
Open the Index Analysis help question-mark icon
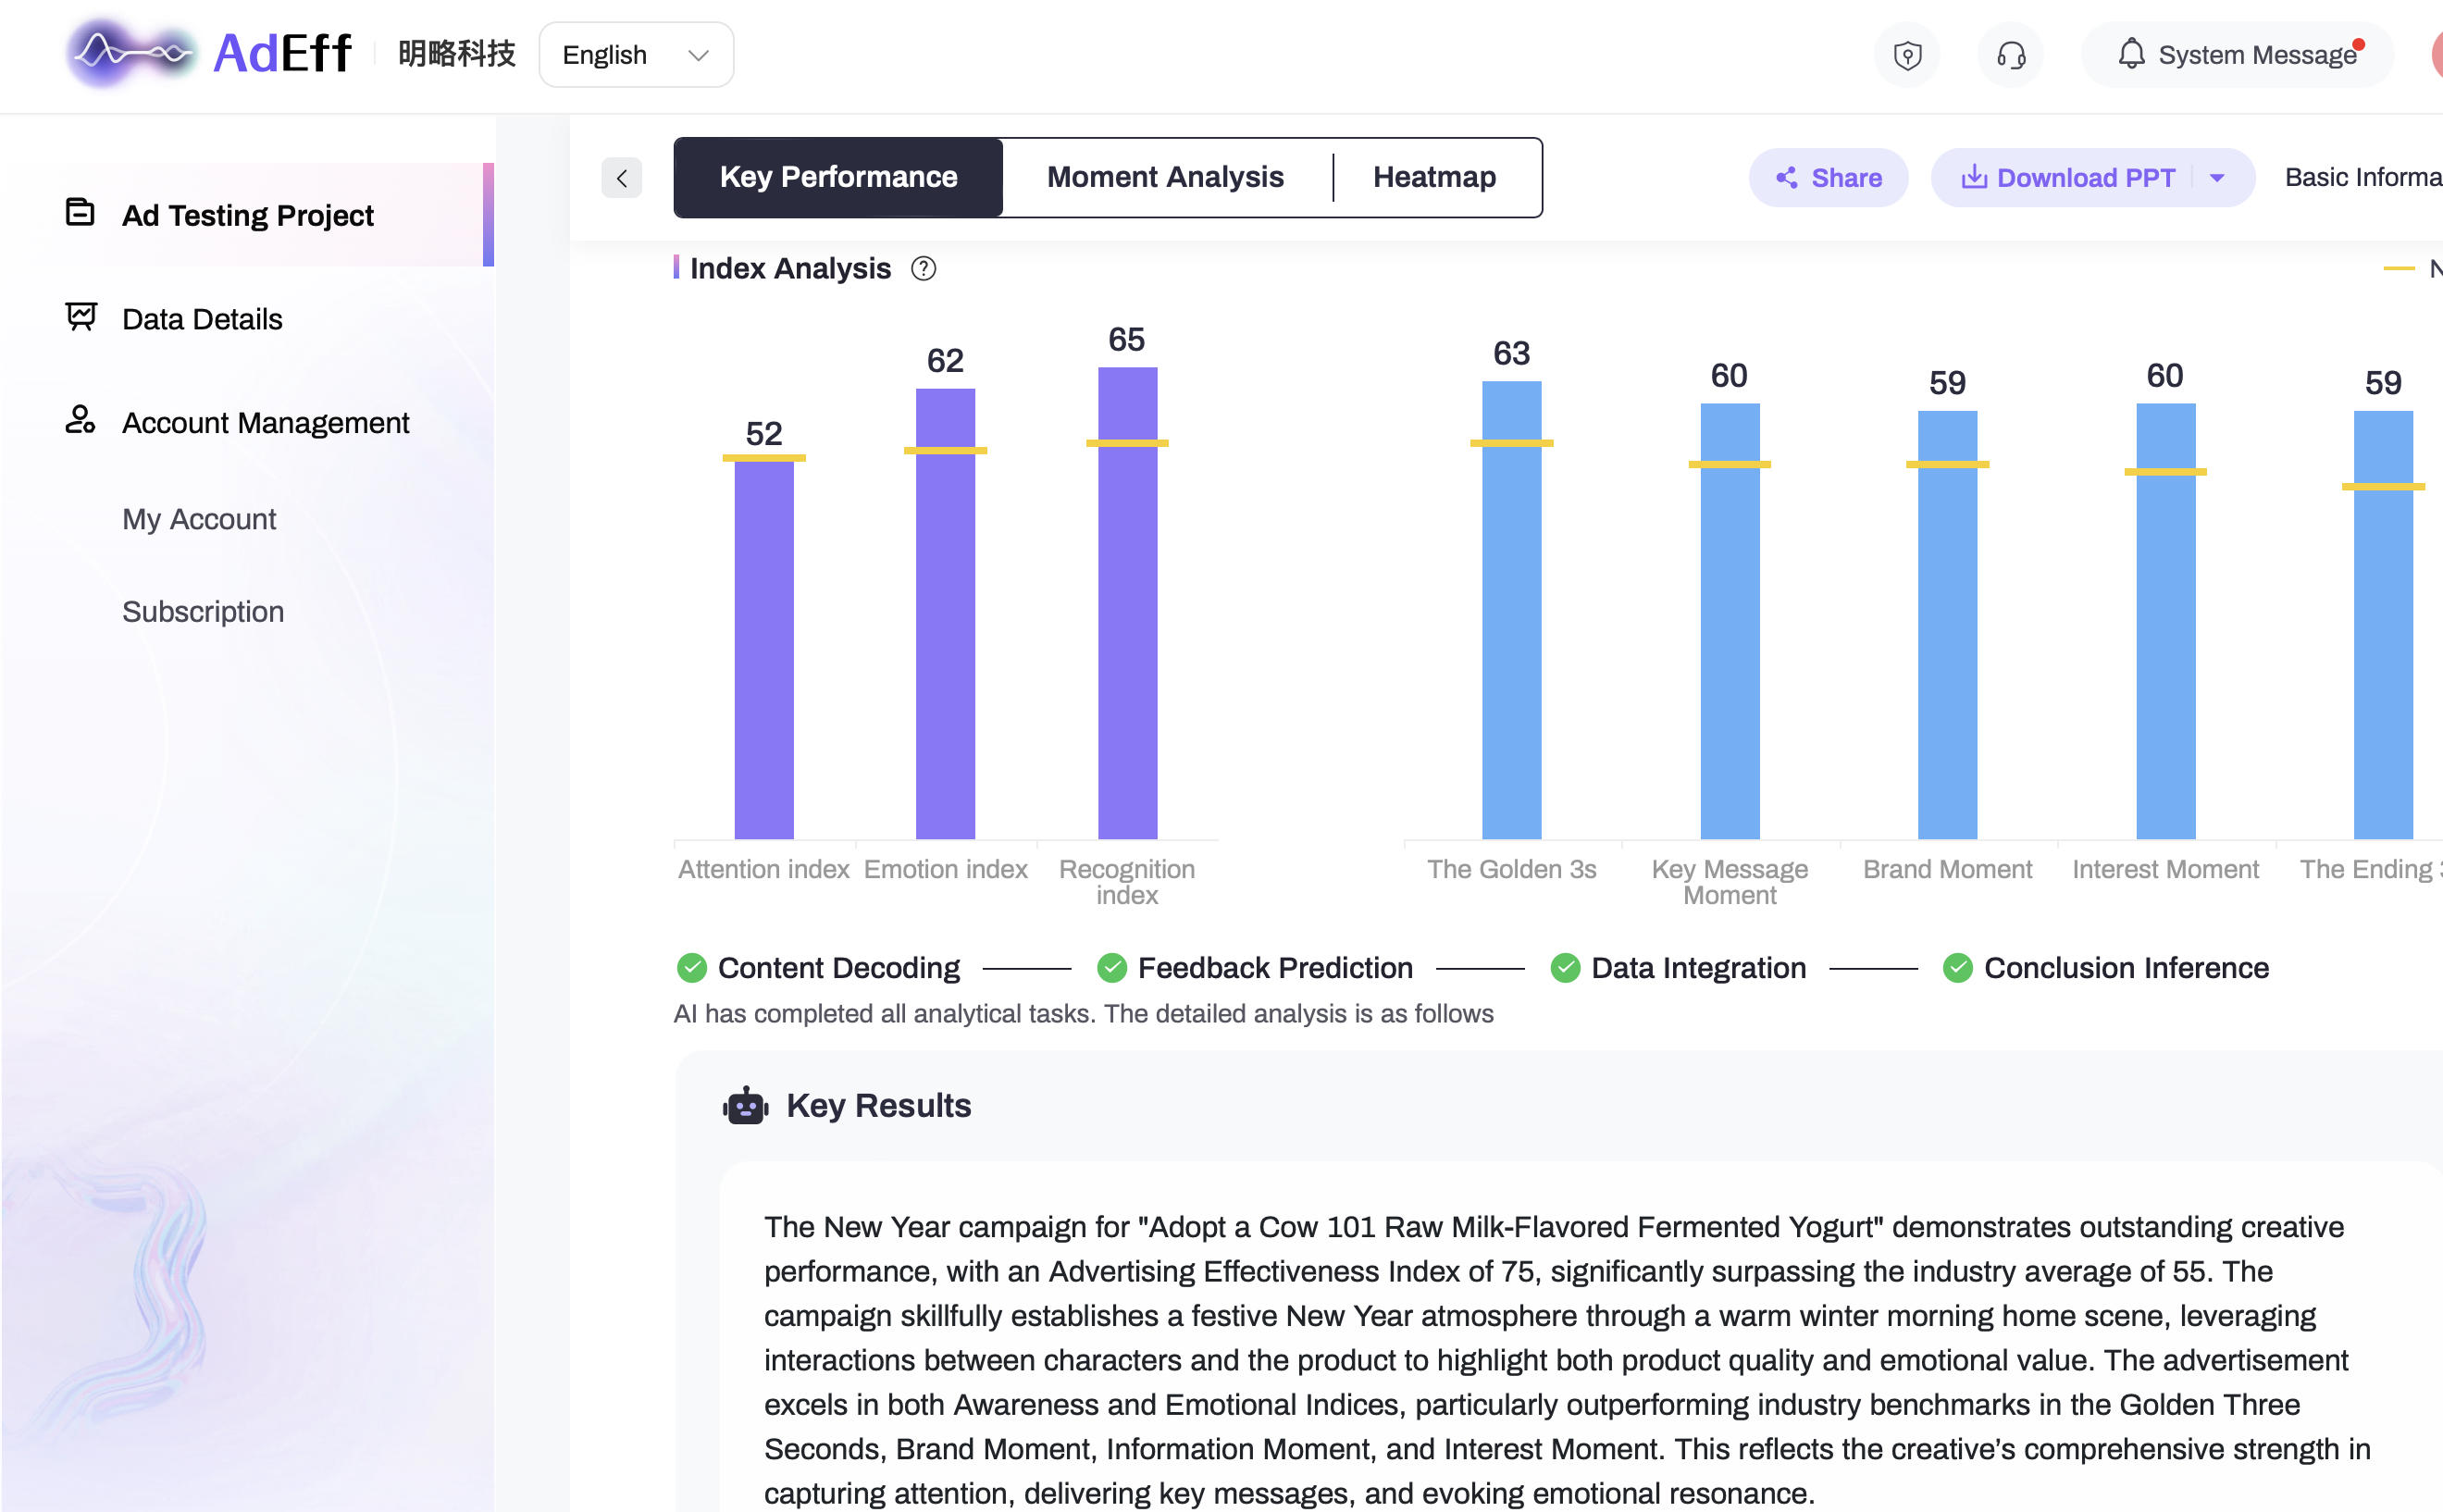tap(923, 268)
